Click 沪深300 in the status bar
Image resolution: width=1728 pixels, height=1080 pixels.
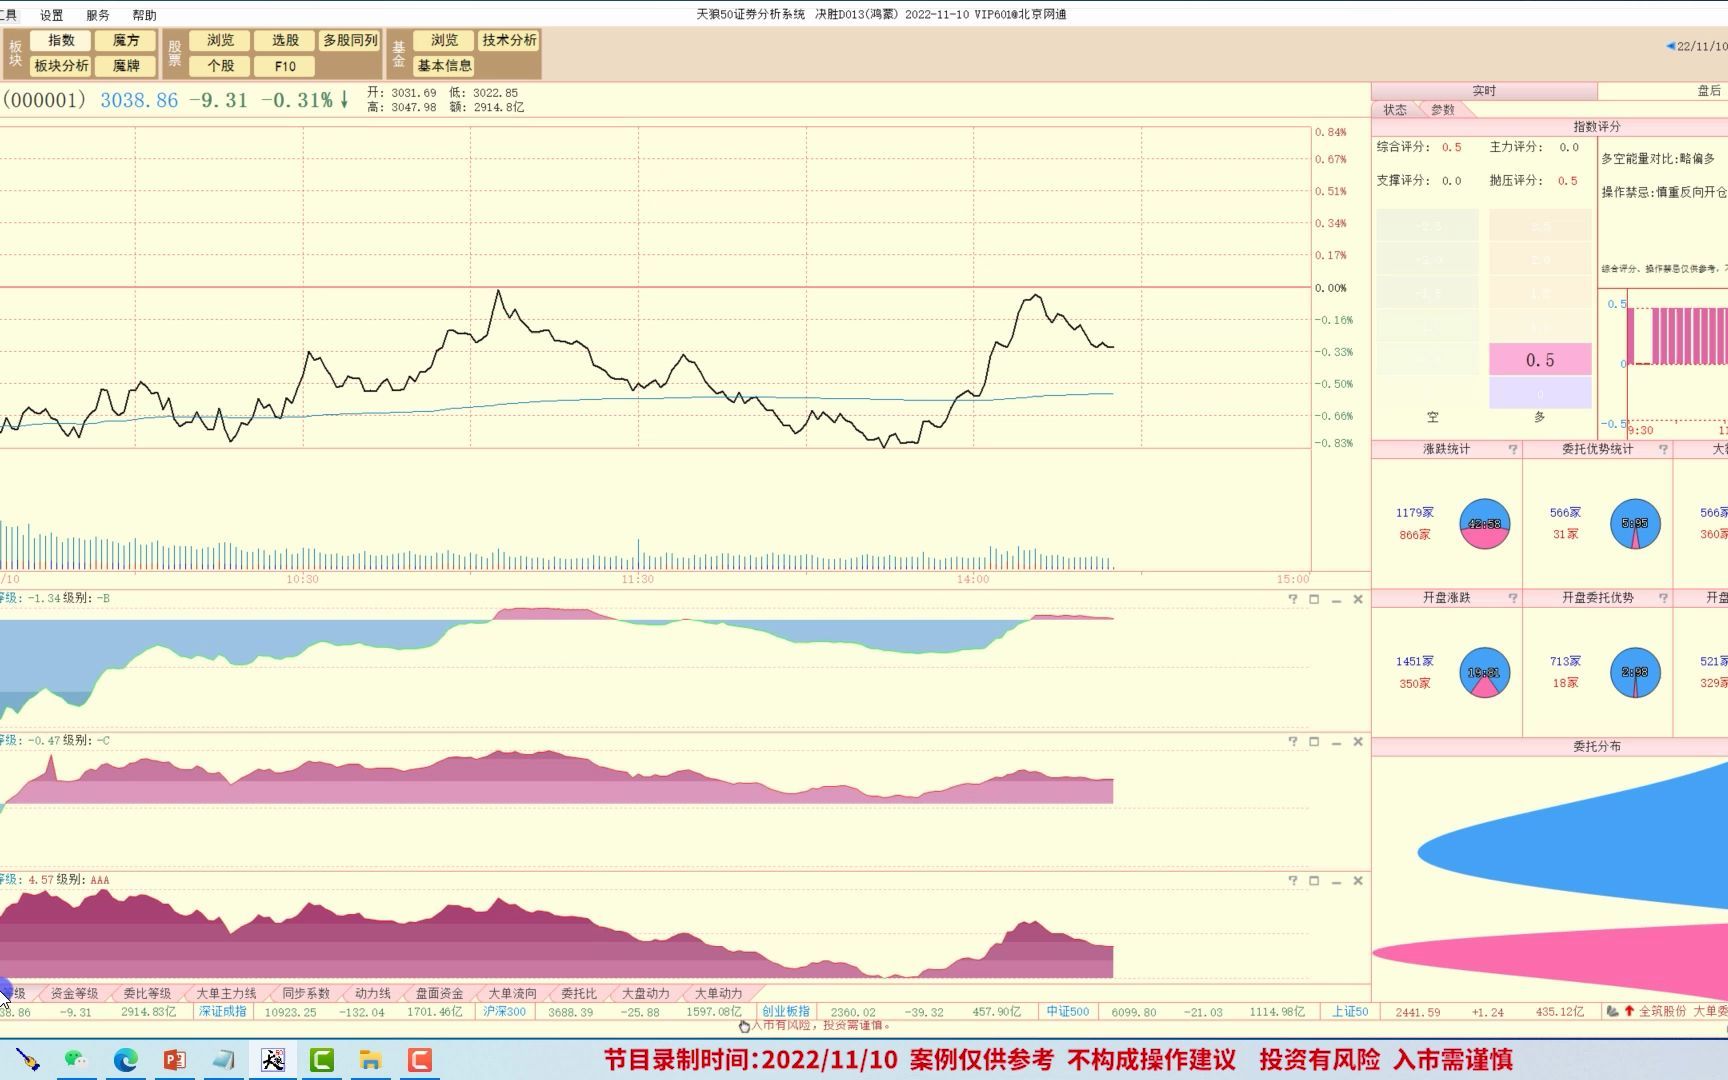(504, 1012)
